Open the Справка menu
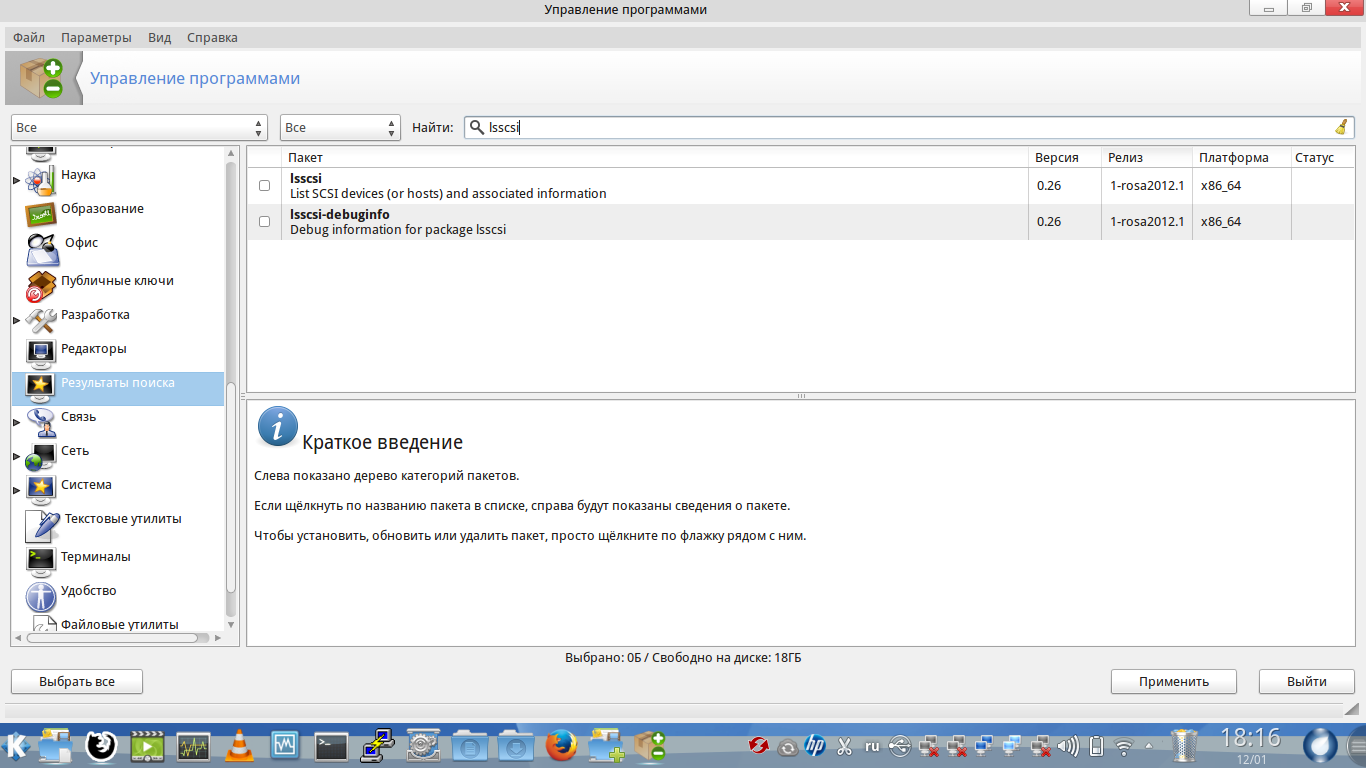1366x768 pixels. click(212, 37)
